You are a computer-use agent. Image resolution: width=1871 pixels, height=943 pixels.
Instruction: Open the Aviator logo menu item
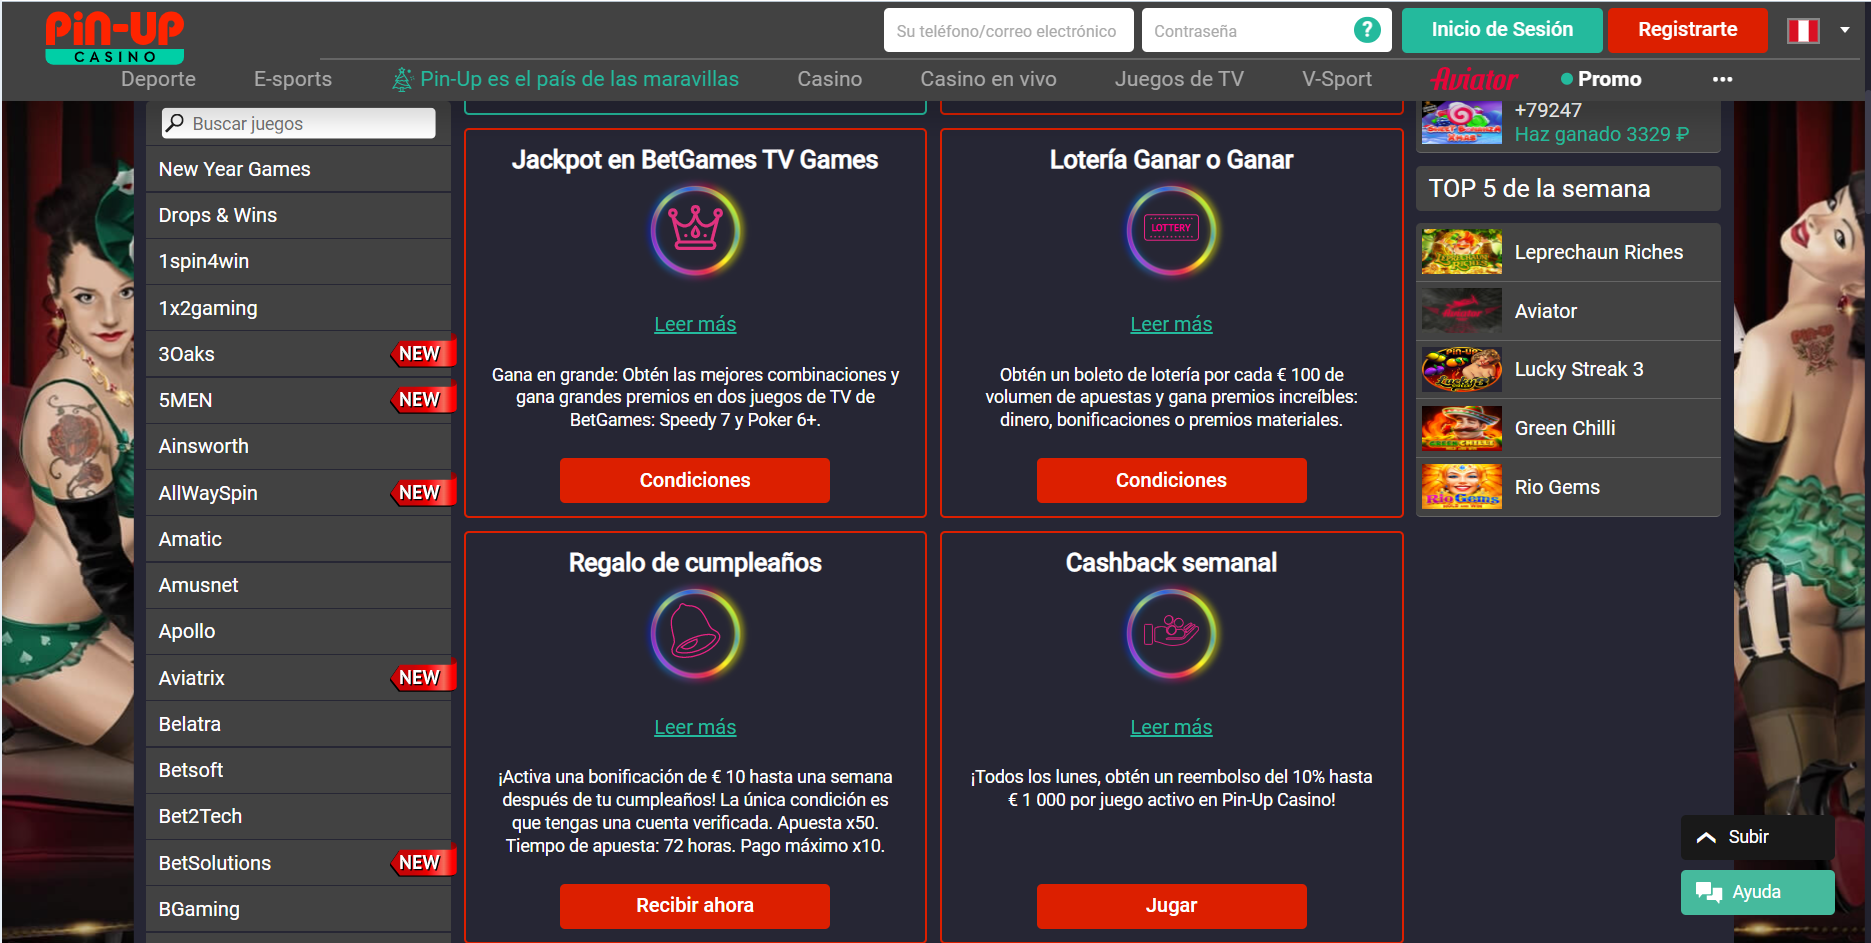point(1474,79)
